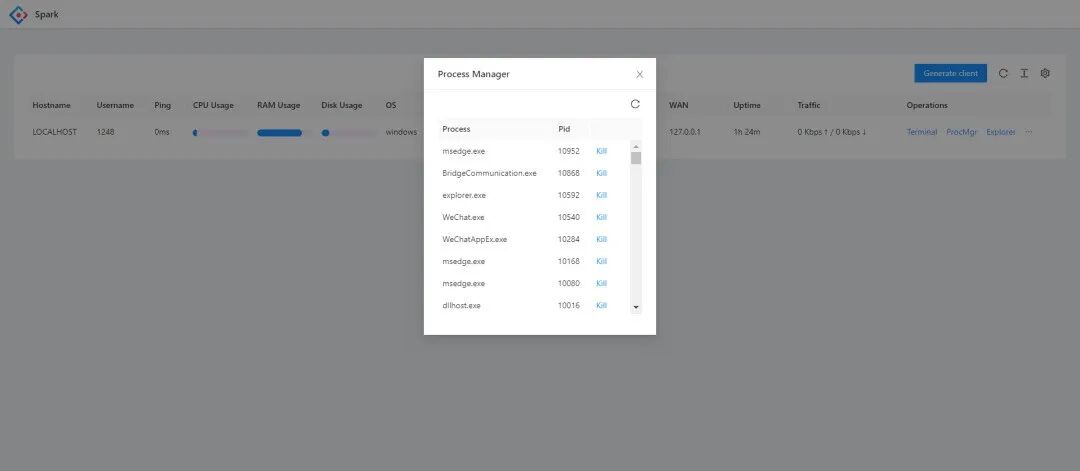The height and width of the screenshot is (471, 1080).
Task: Click pid value 10592
Action: [569, 195]
